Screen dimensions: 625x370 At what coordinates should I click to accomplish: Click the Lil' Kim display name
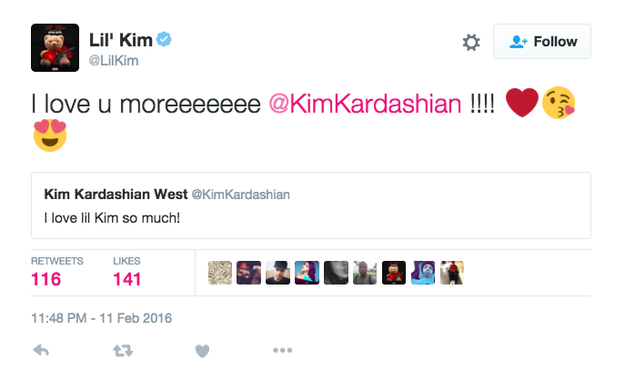[121, 40]
